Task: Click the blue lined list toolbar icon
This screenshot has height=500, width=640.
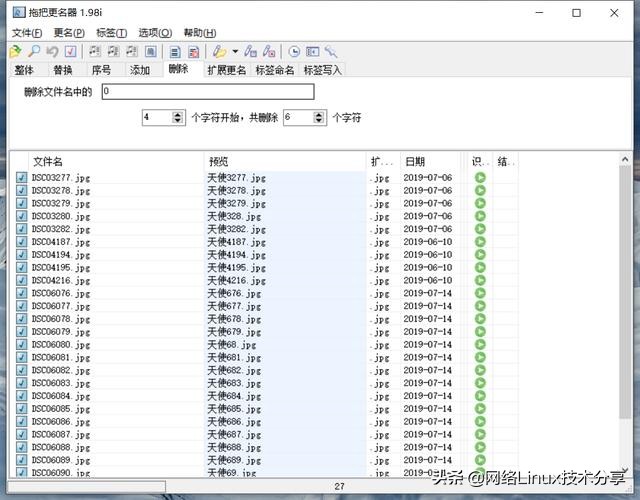Action: click(175, 52)
